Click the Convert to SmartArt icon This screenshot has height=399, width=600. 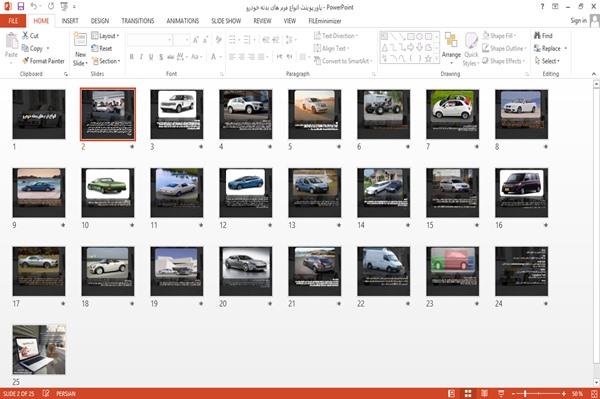[x=317, y=60]
